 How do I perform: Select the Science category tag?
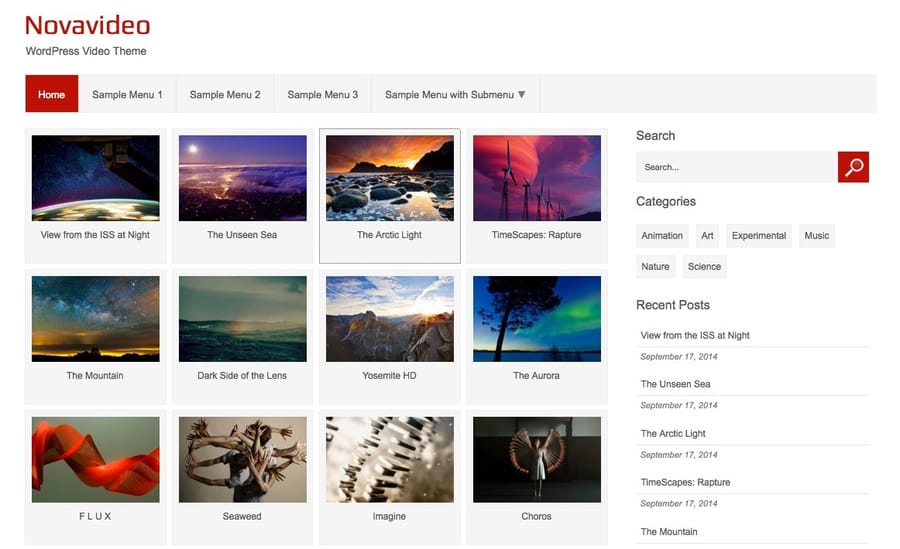(704, 266)
